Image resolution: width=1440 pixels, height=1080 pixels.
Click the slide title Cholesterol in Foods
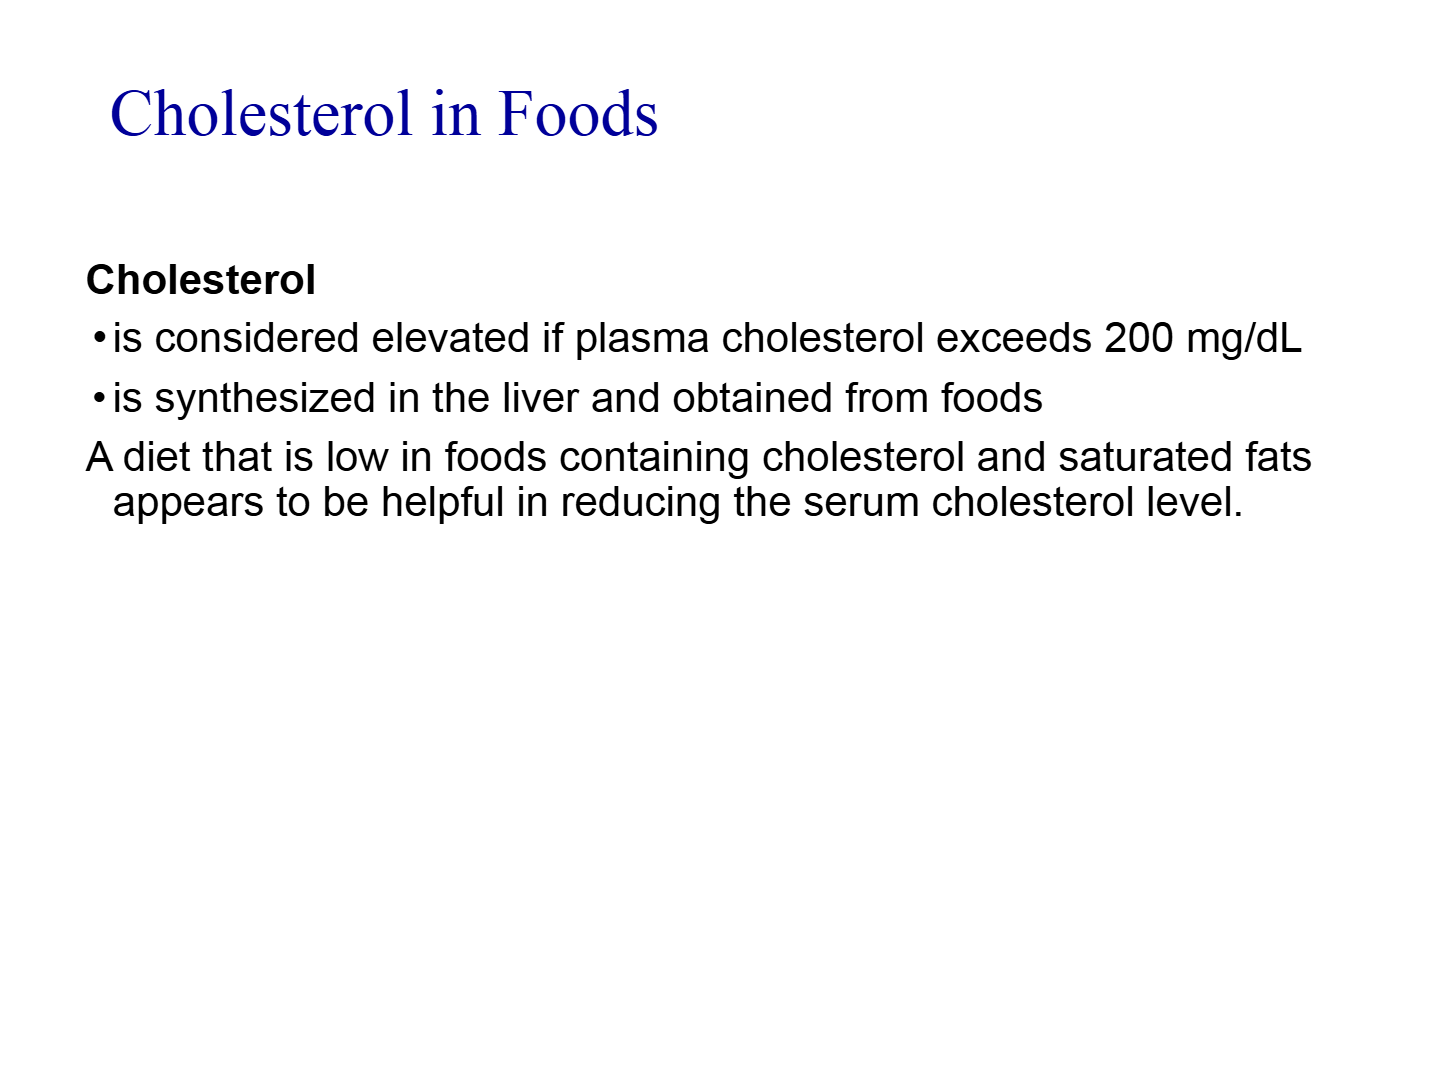[384, 113]
